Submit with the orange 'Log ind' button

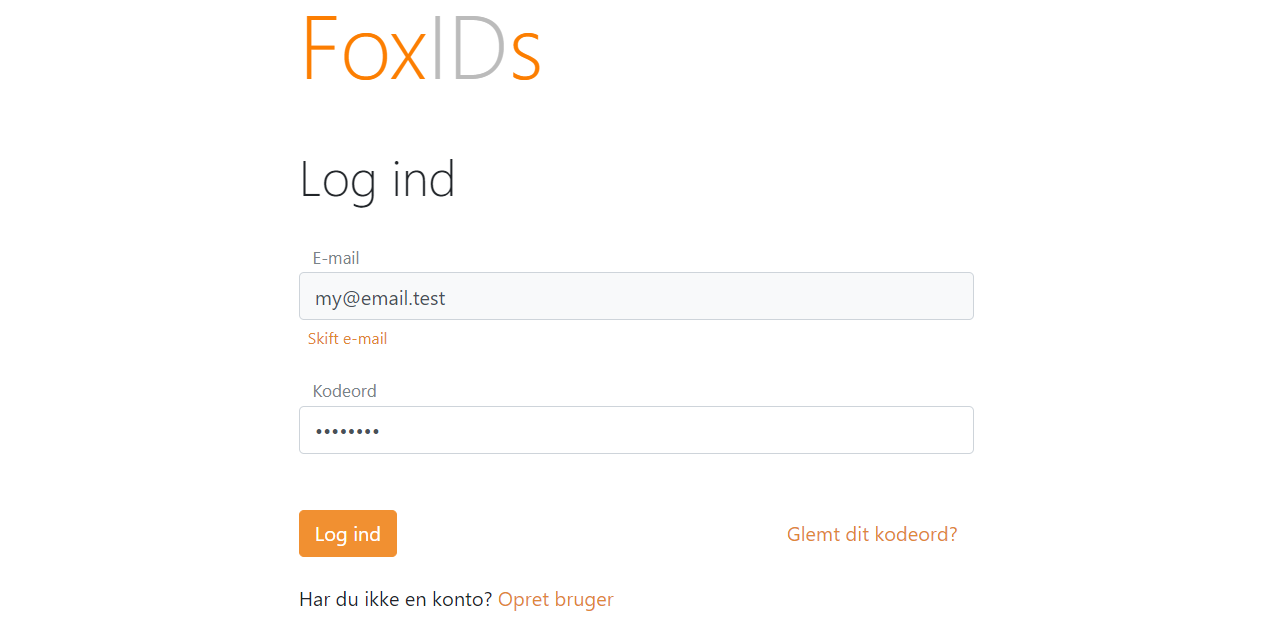348,534
